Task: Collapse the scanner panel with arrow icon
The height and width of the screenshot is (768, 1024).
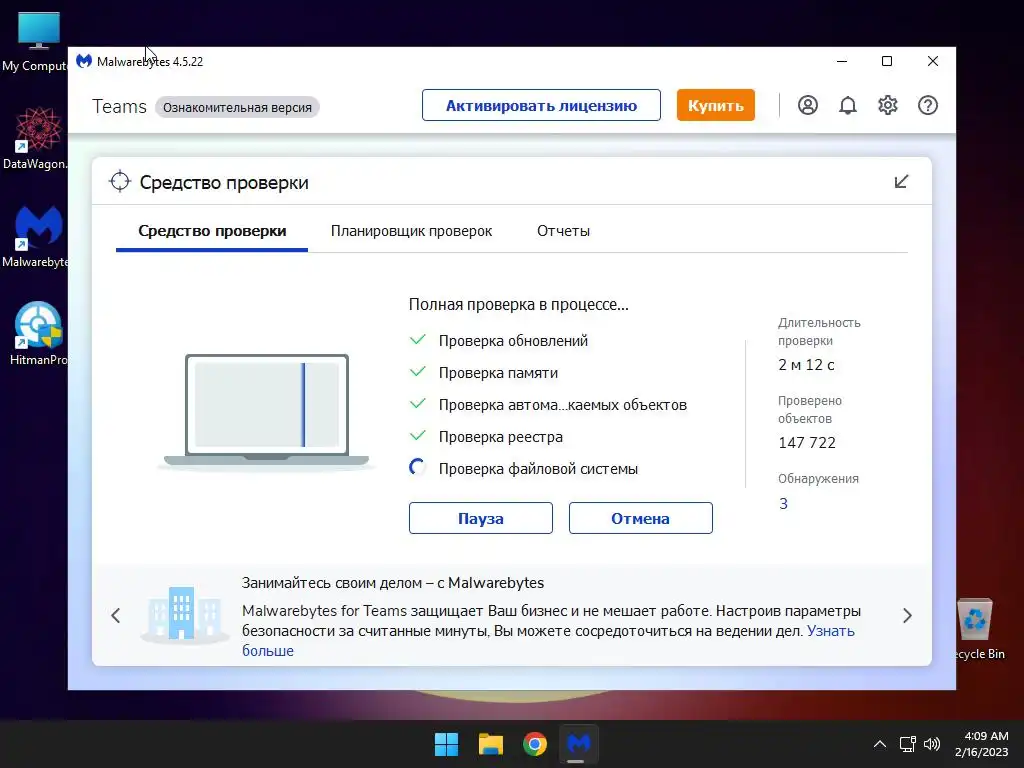Action: click(x=901, y=182)
